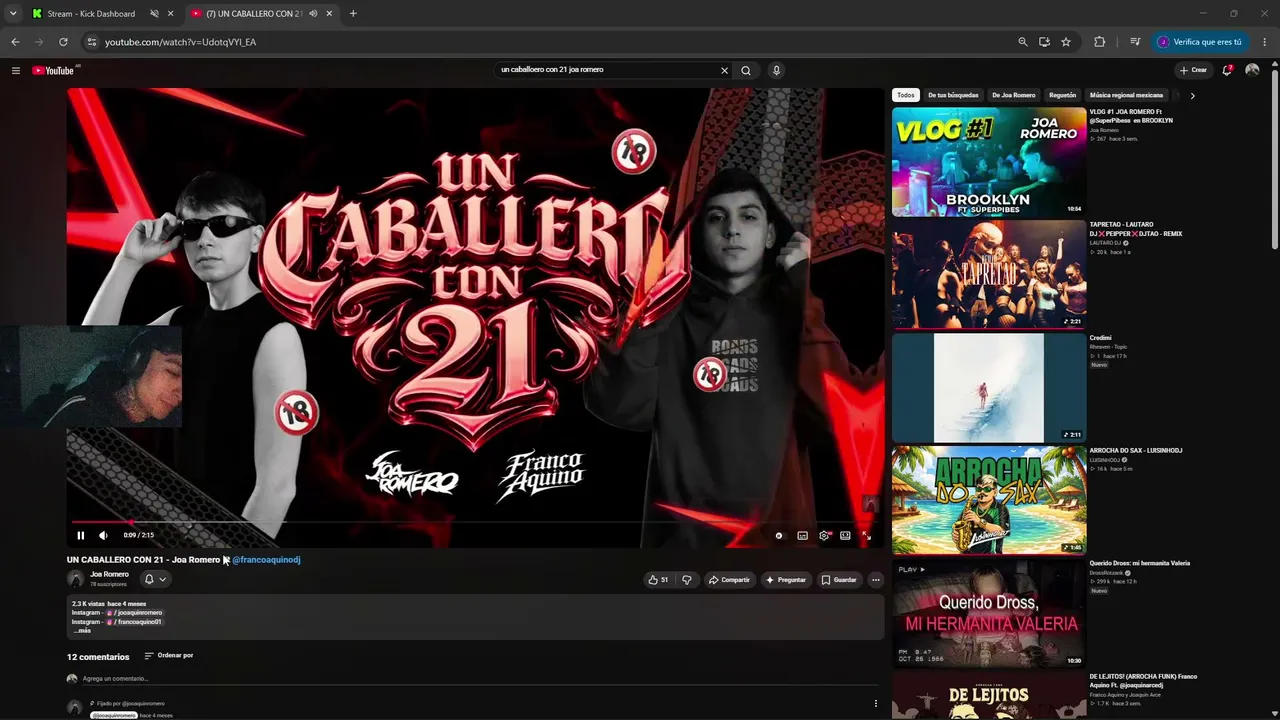Open the pinned comment's three-dot menu
Viewport: 1280px width, 720px height.
tap(876, 704)
